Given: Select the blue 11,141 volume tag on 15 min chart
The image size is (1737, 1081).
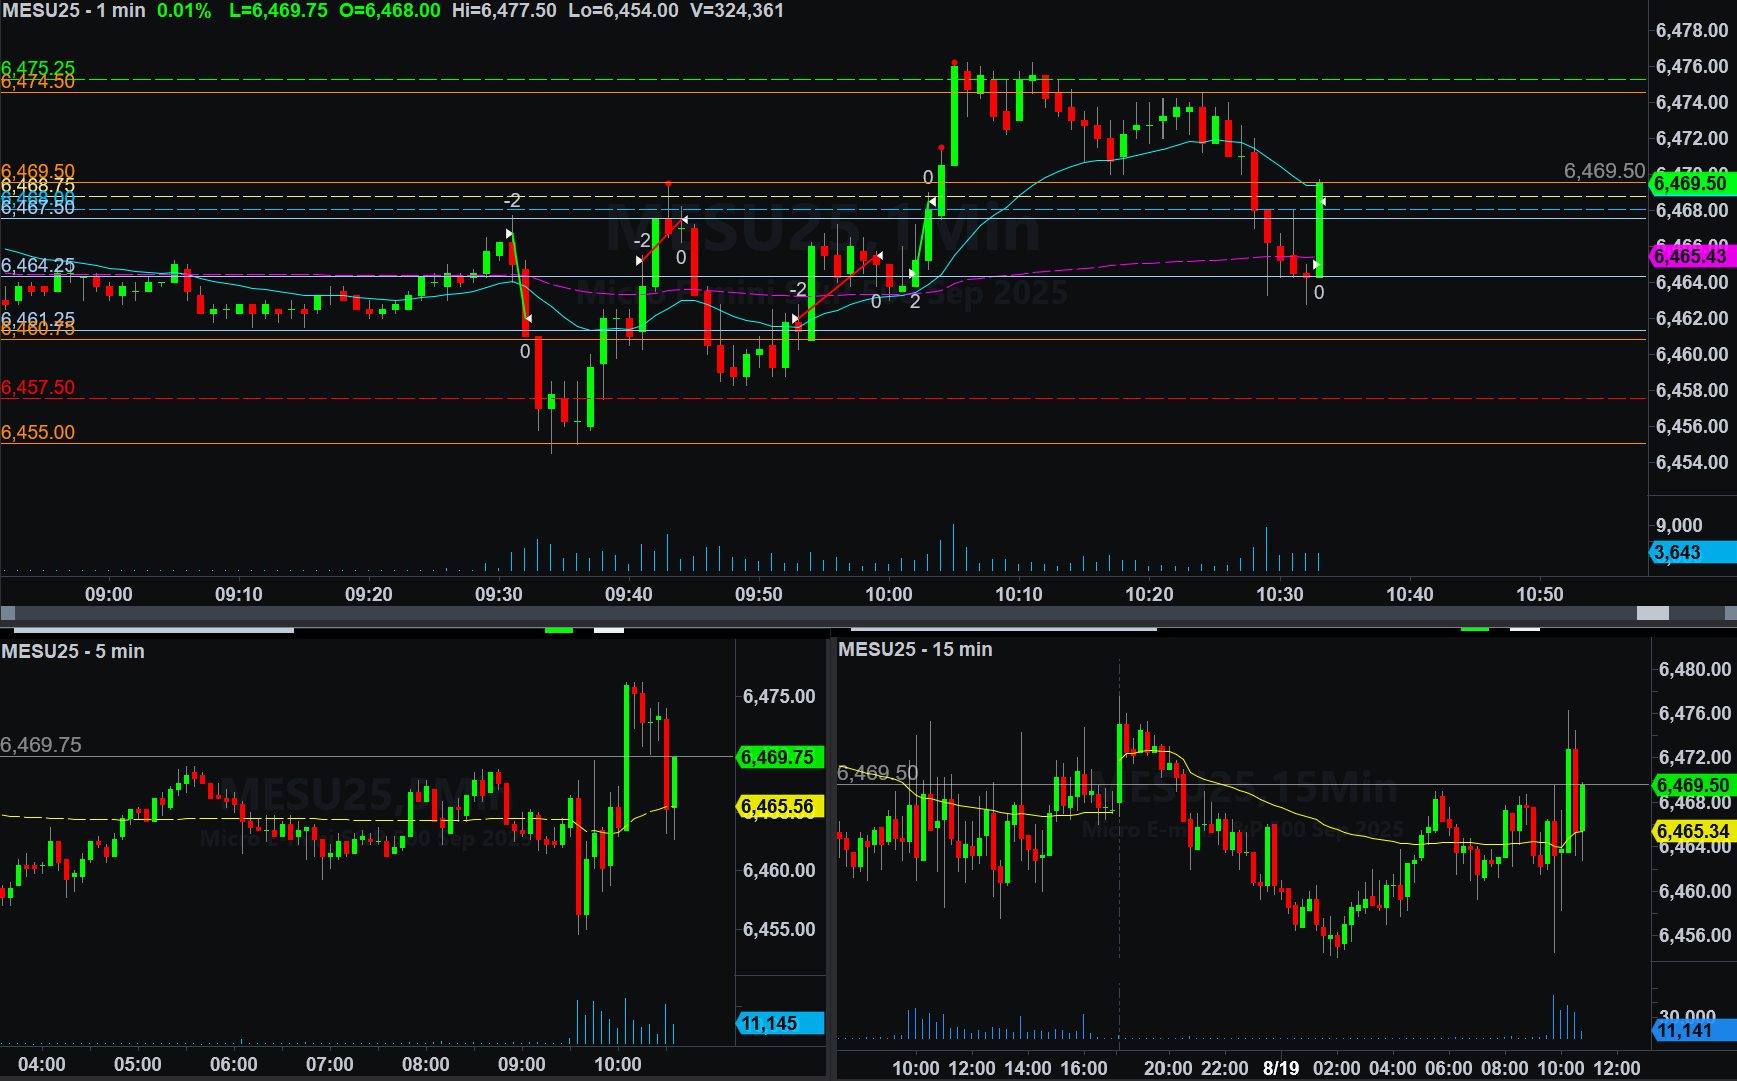Looking at the screenshot, I should 1692,1030.
